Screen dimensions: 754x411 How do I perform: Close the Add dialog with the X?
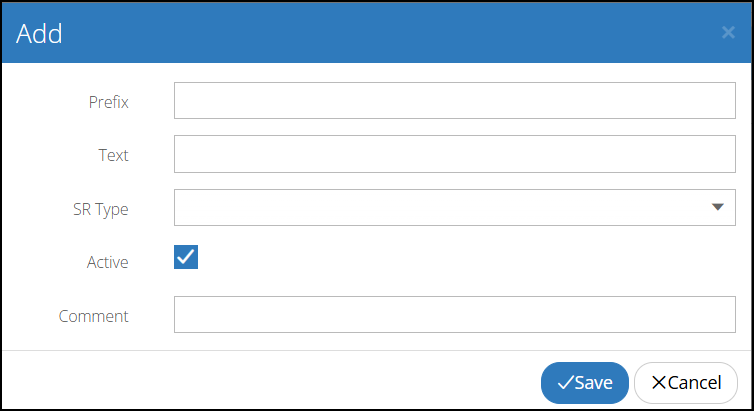[x=728, y=33]
